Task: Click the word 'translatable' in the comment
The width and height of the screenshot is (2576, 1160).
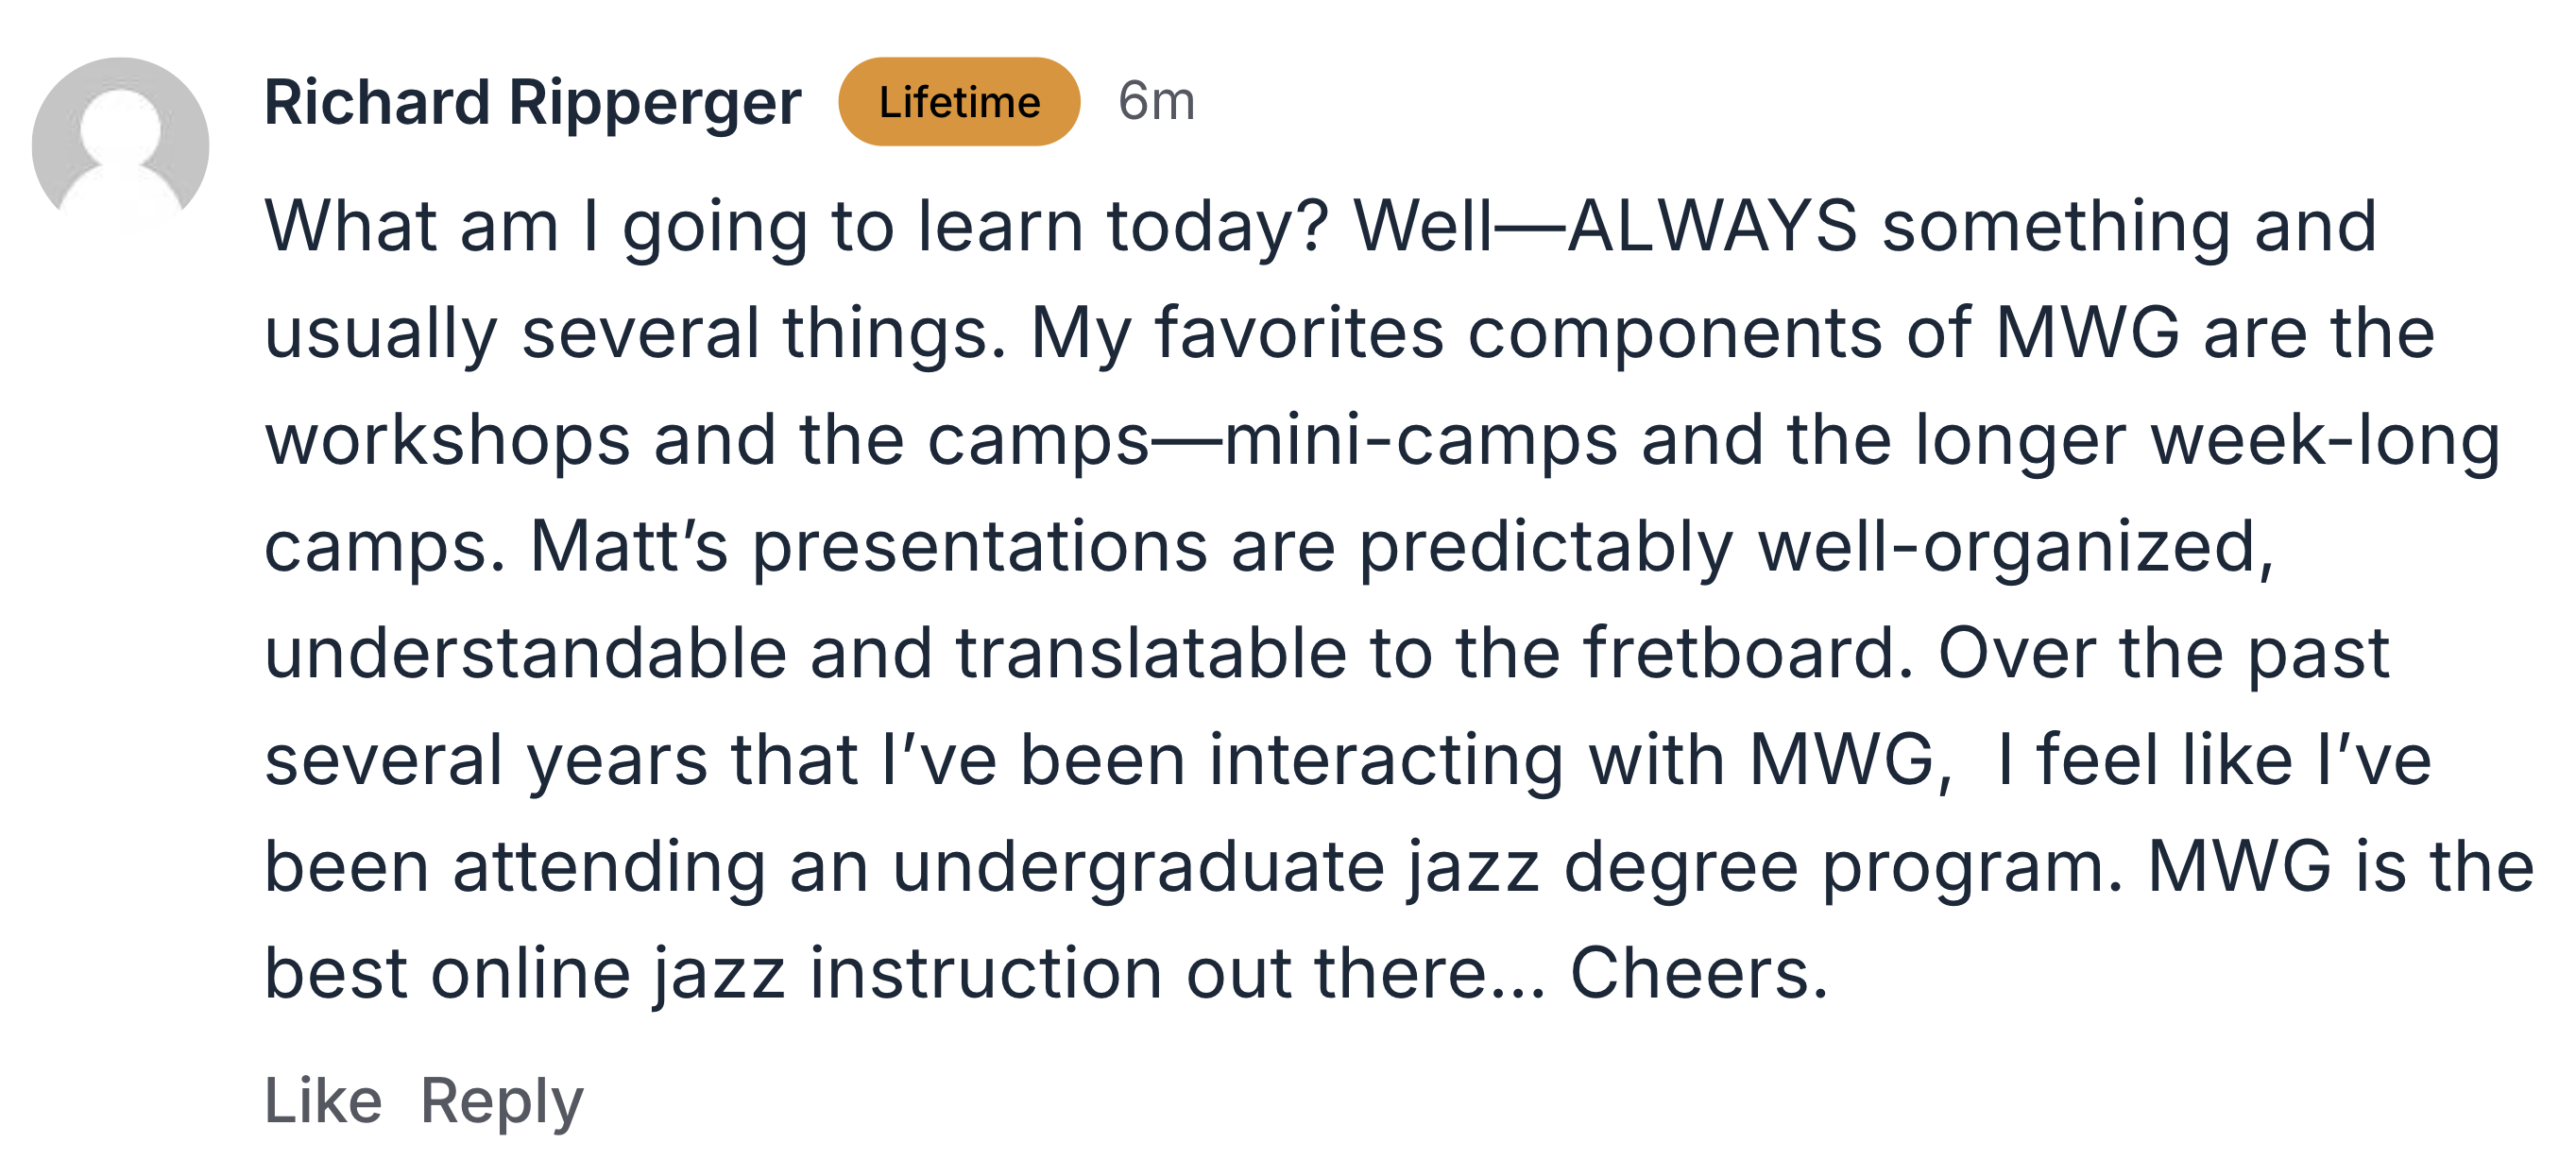Action: tap(1151, 653)
